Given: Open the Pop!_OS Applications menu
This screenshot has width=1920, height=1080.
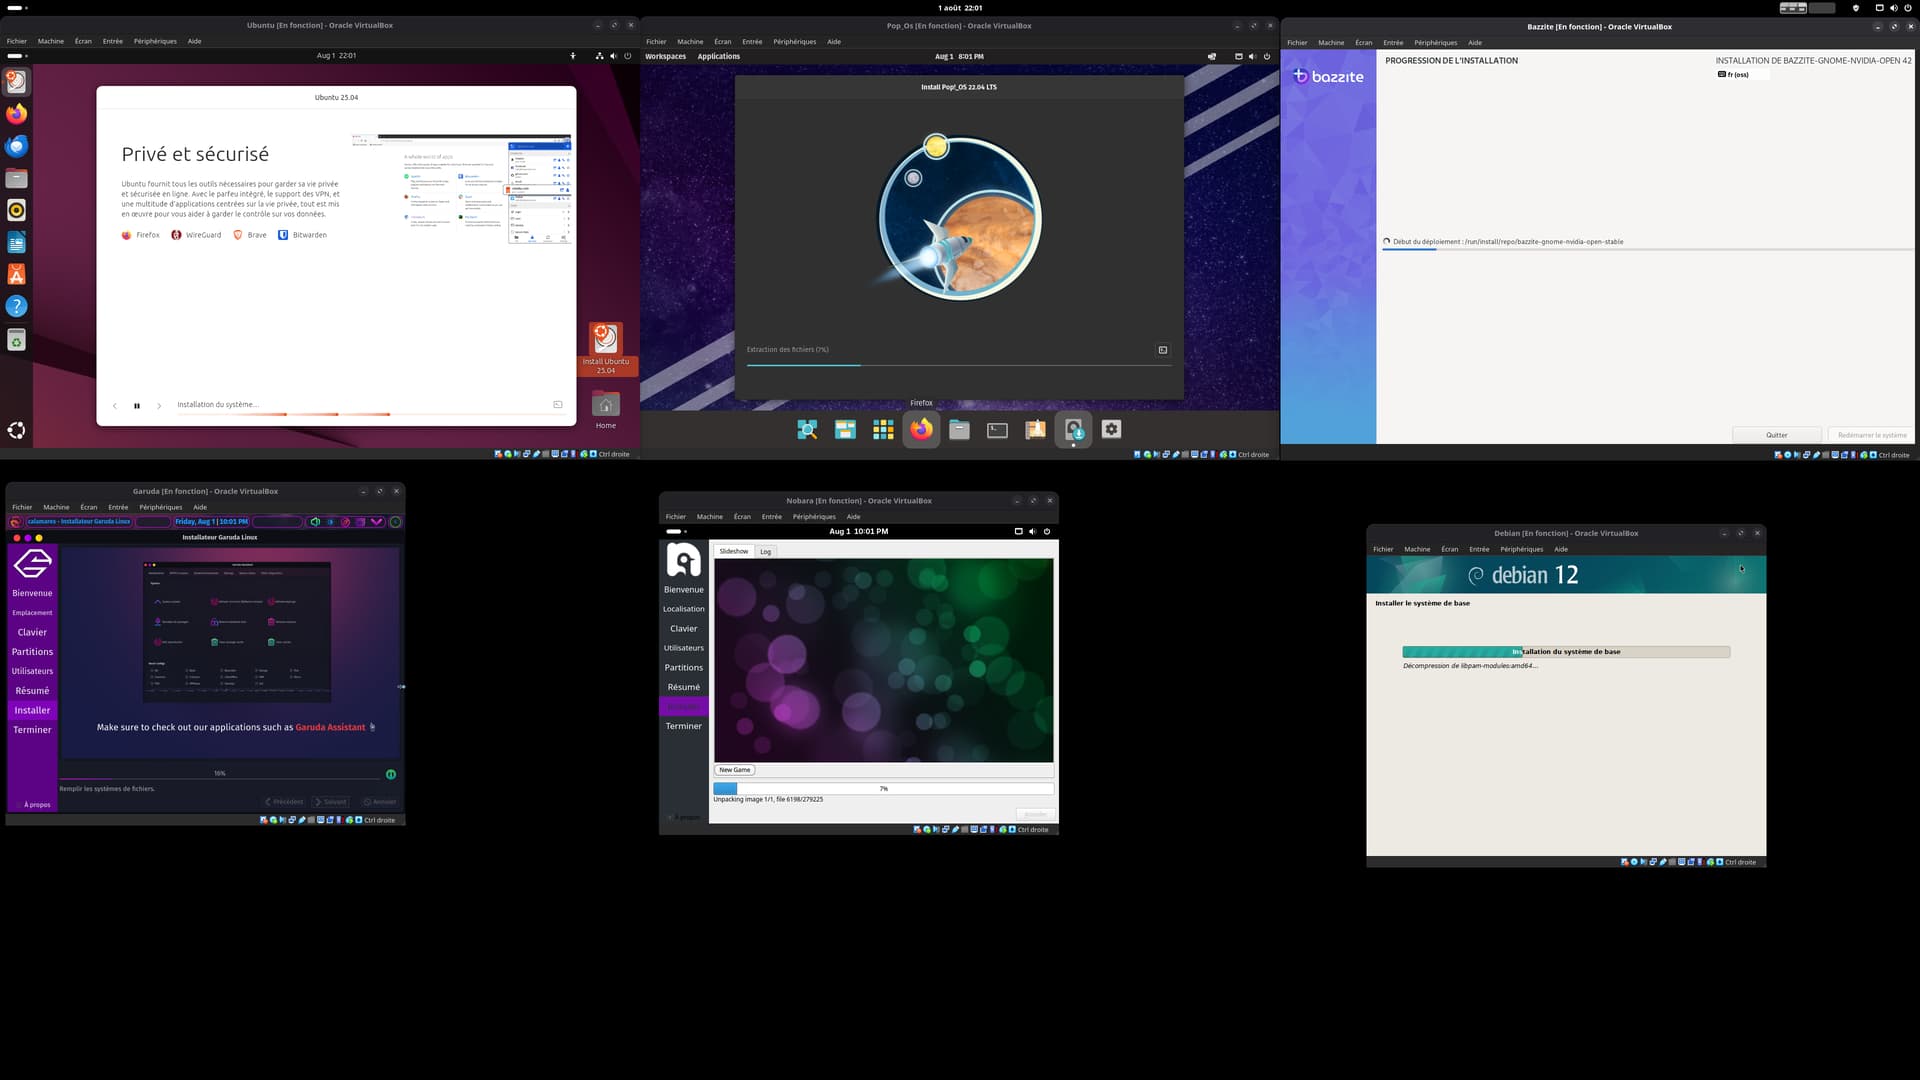Looking at the screenshot, I should coord(718,56).
